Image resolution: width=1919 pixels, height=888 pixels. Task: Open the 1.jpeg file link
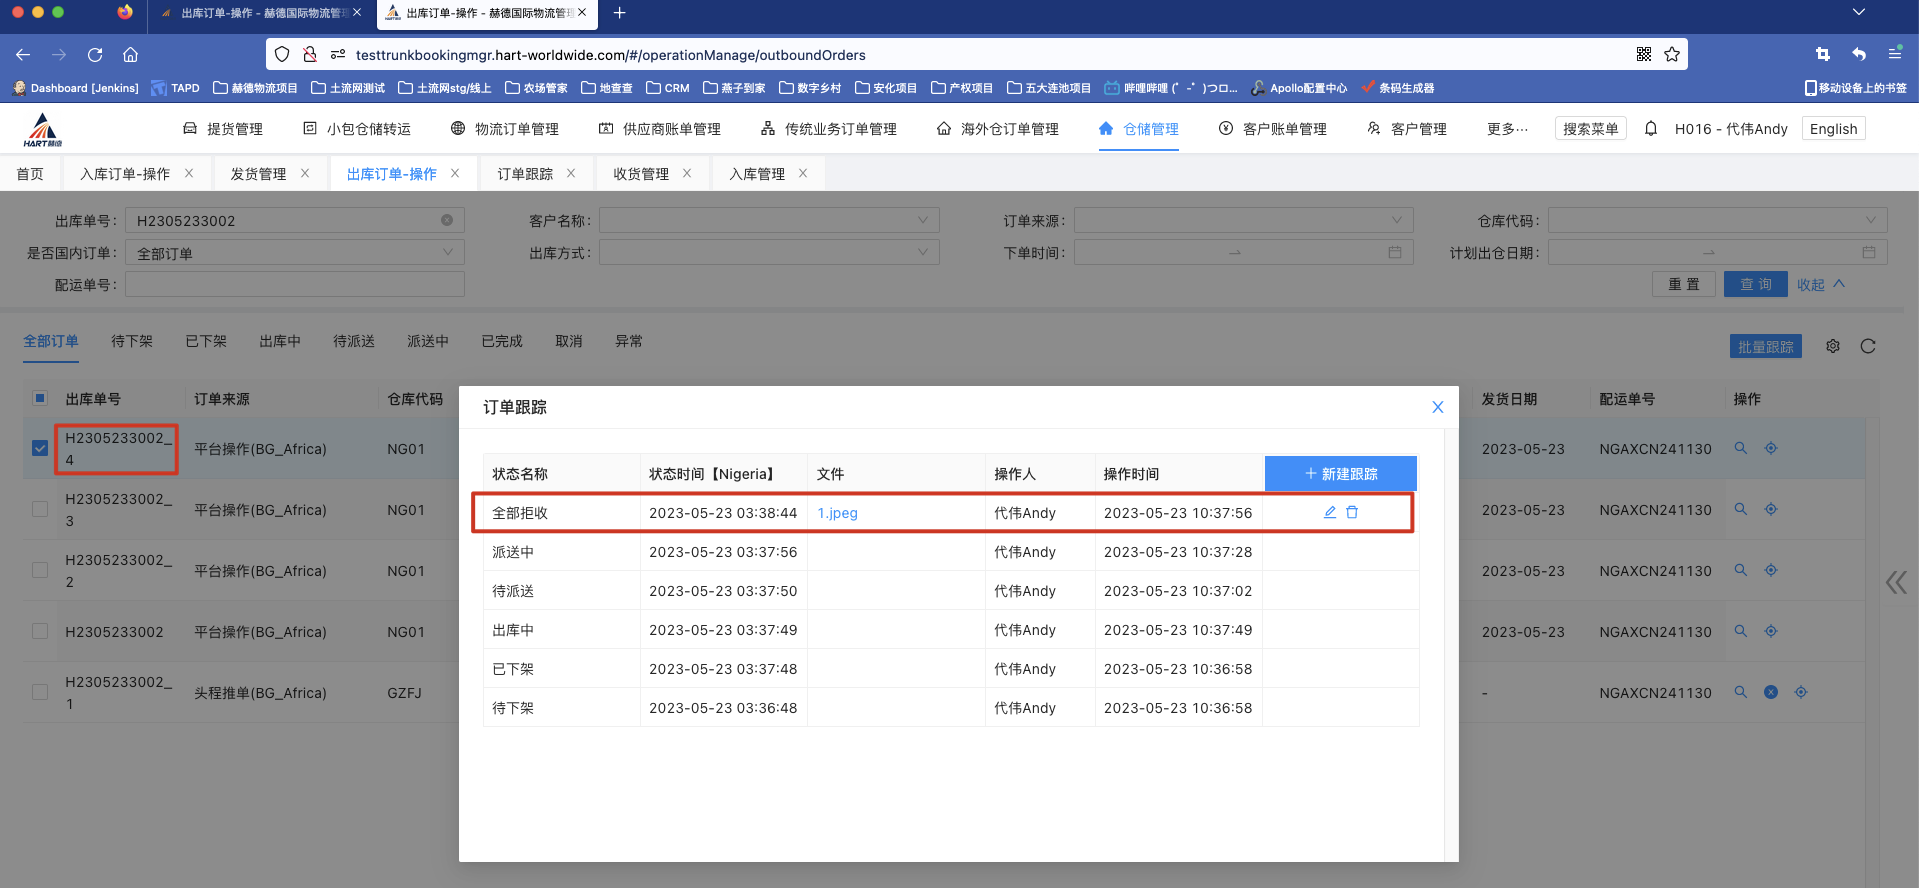837,513
